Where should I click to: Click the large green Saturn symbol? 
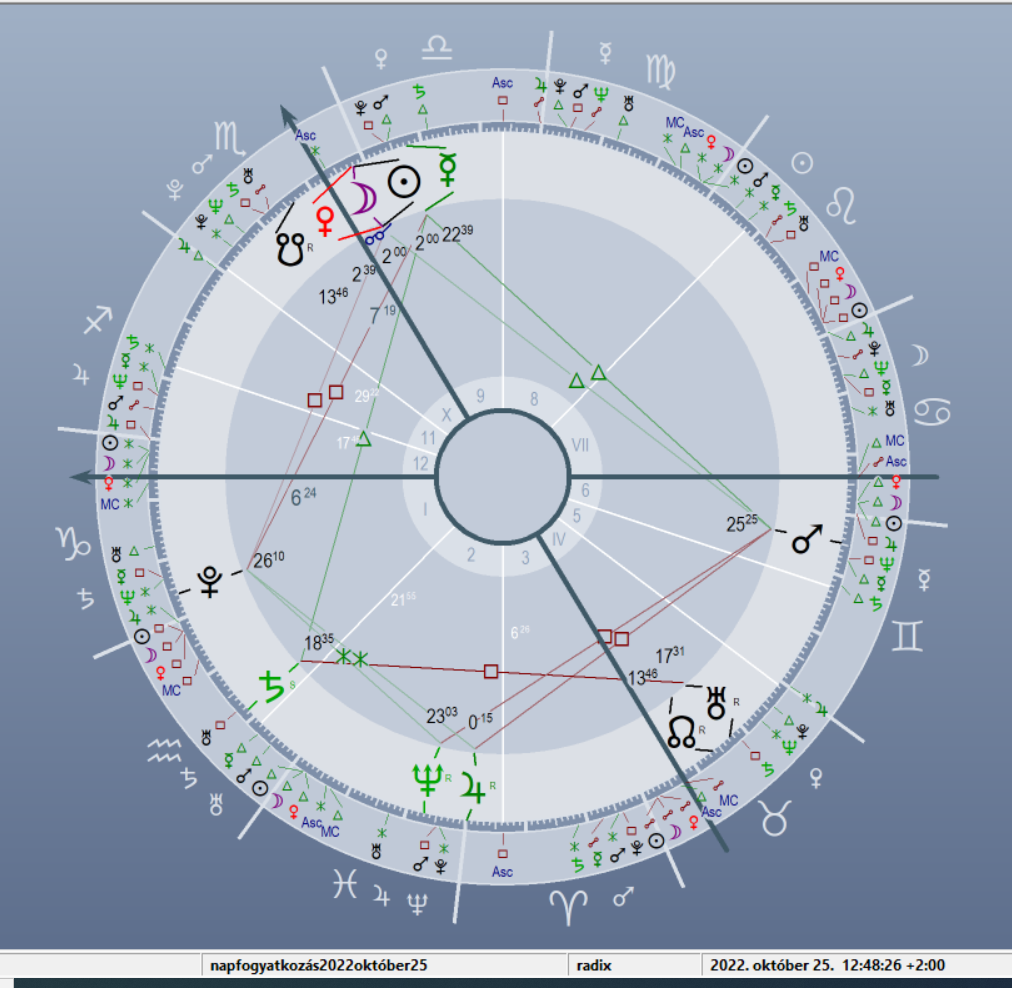point(271,685)
